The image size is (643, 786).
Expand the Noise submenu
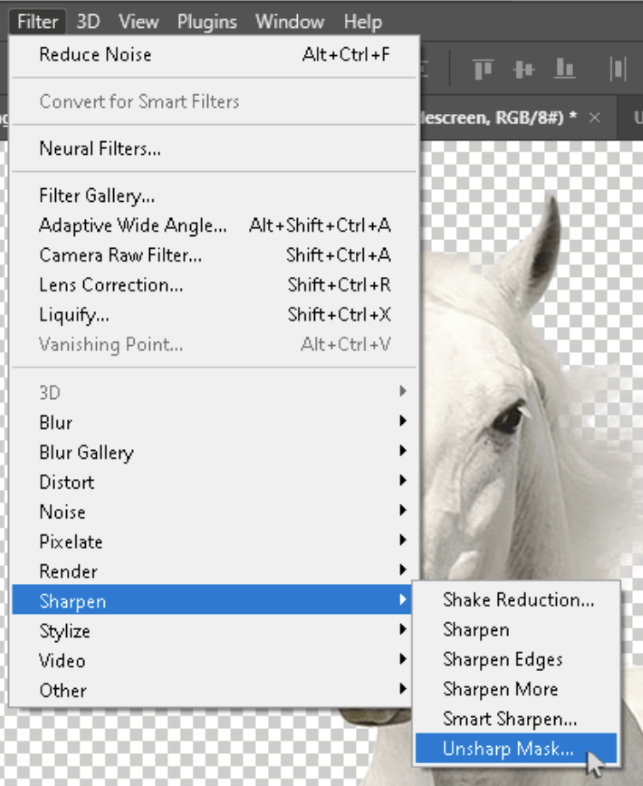tap(214, 512)
